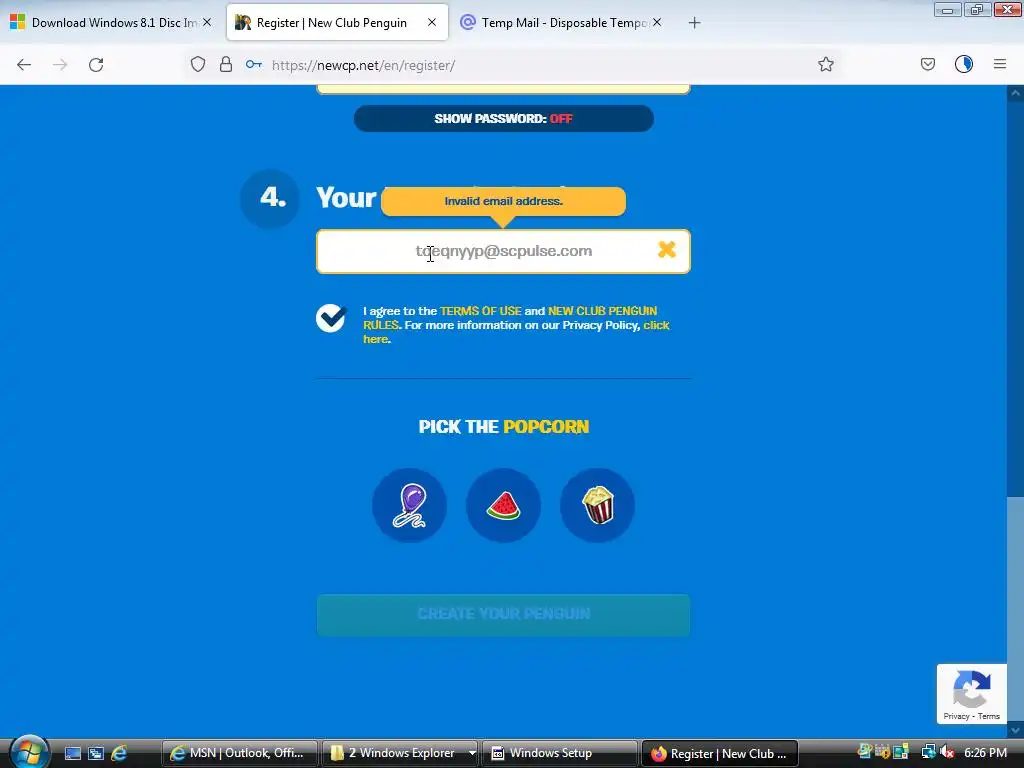Click the padlock site security icon
Screen dimensions: 1024x768
(x=225, y=64)
